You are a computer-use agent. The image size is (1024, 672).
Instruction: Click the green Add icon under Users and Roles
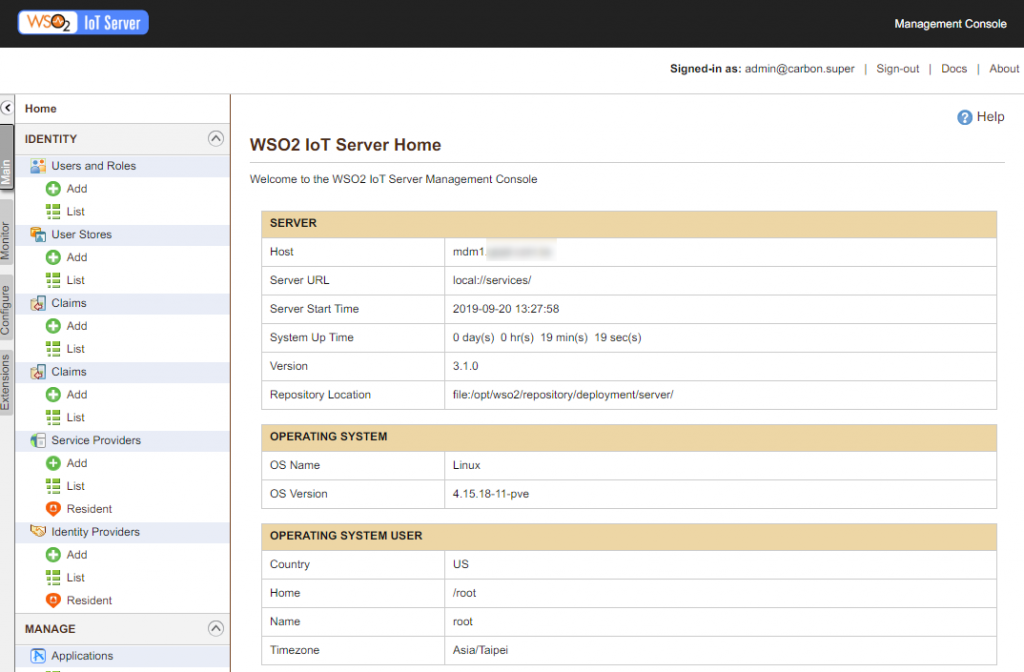tap(53, 189)
